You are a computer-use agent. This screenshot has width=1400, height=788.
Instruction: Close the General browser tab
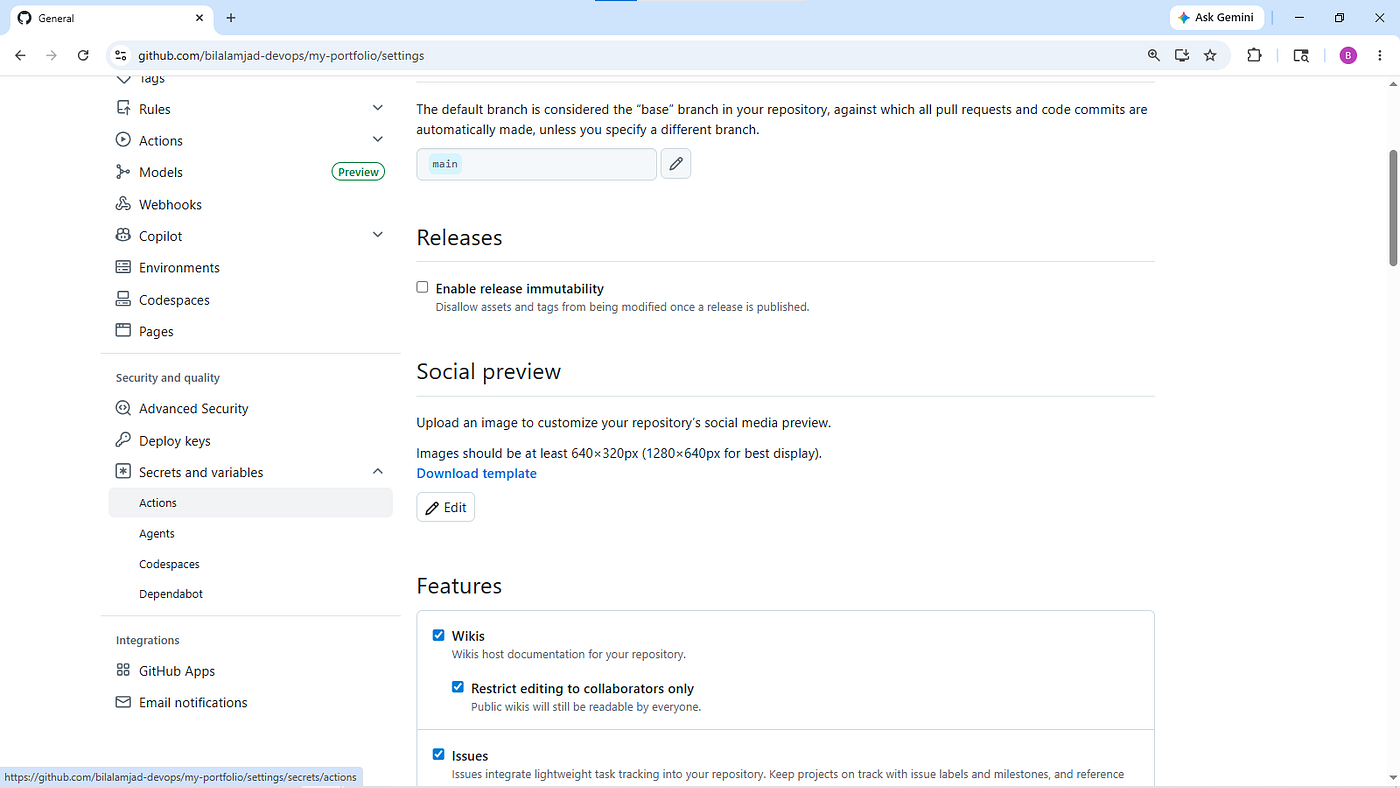[199, 18]
